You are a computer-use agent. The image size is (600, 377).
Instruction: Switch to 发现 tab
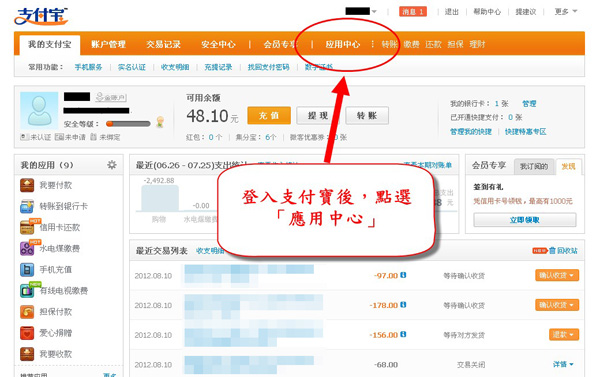pyautogui.click(x=568, y=166)
